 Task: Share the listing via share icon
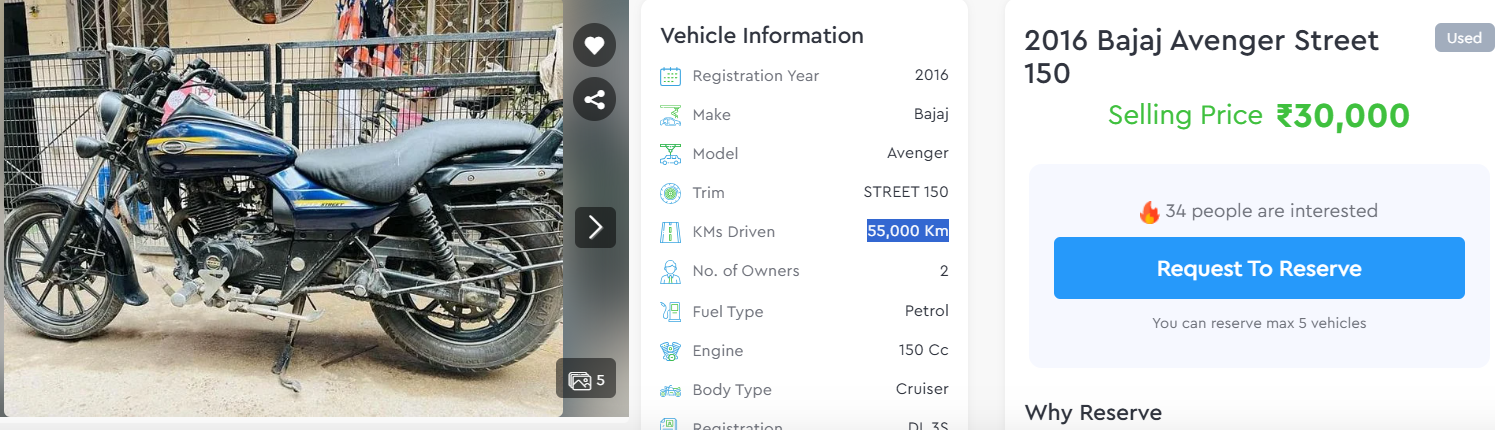coord(594,99)
